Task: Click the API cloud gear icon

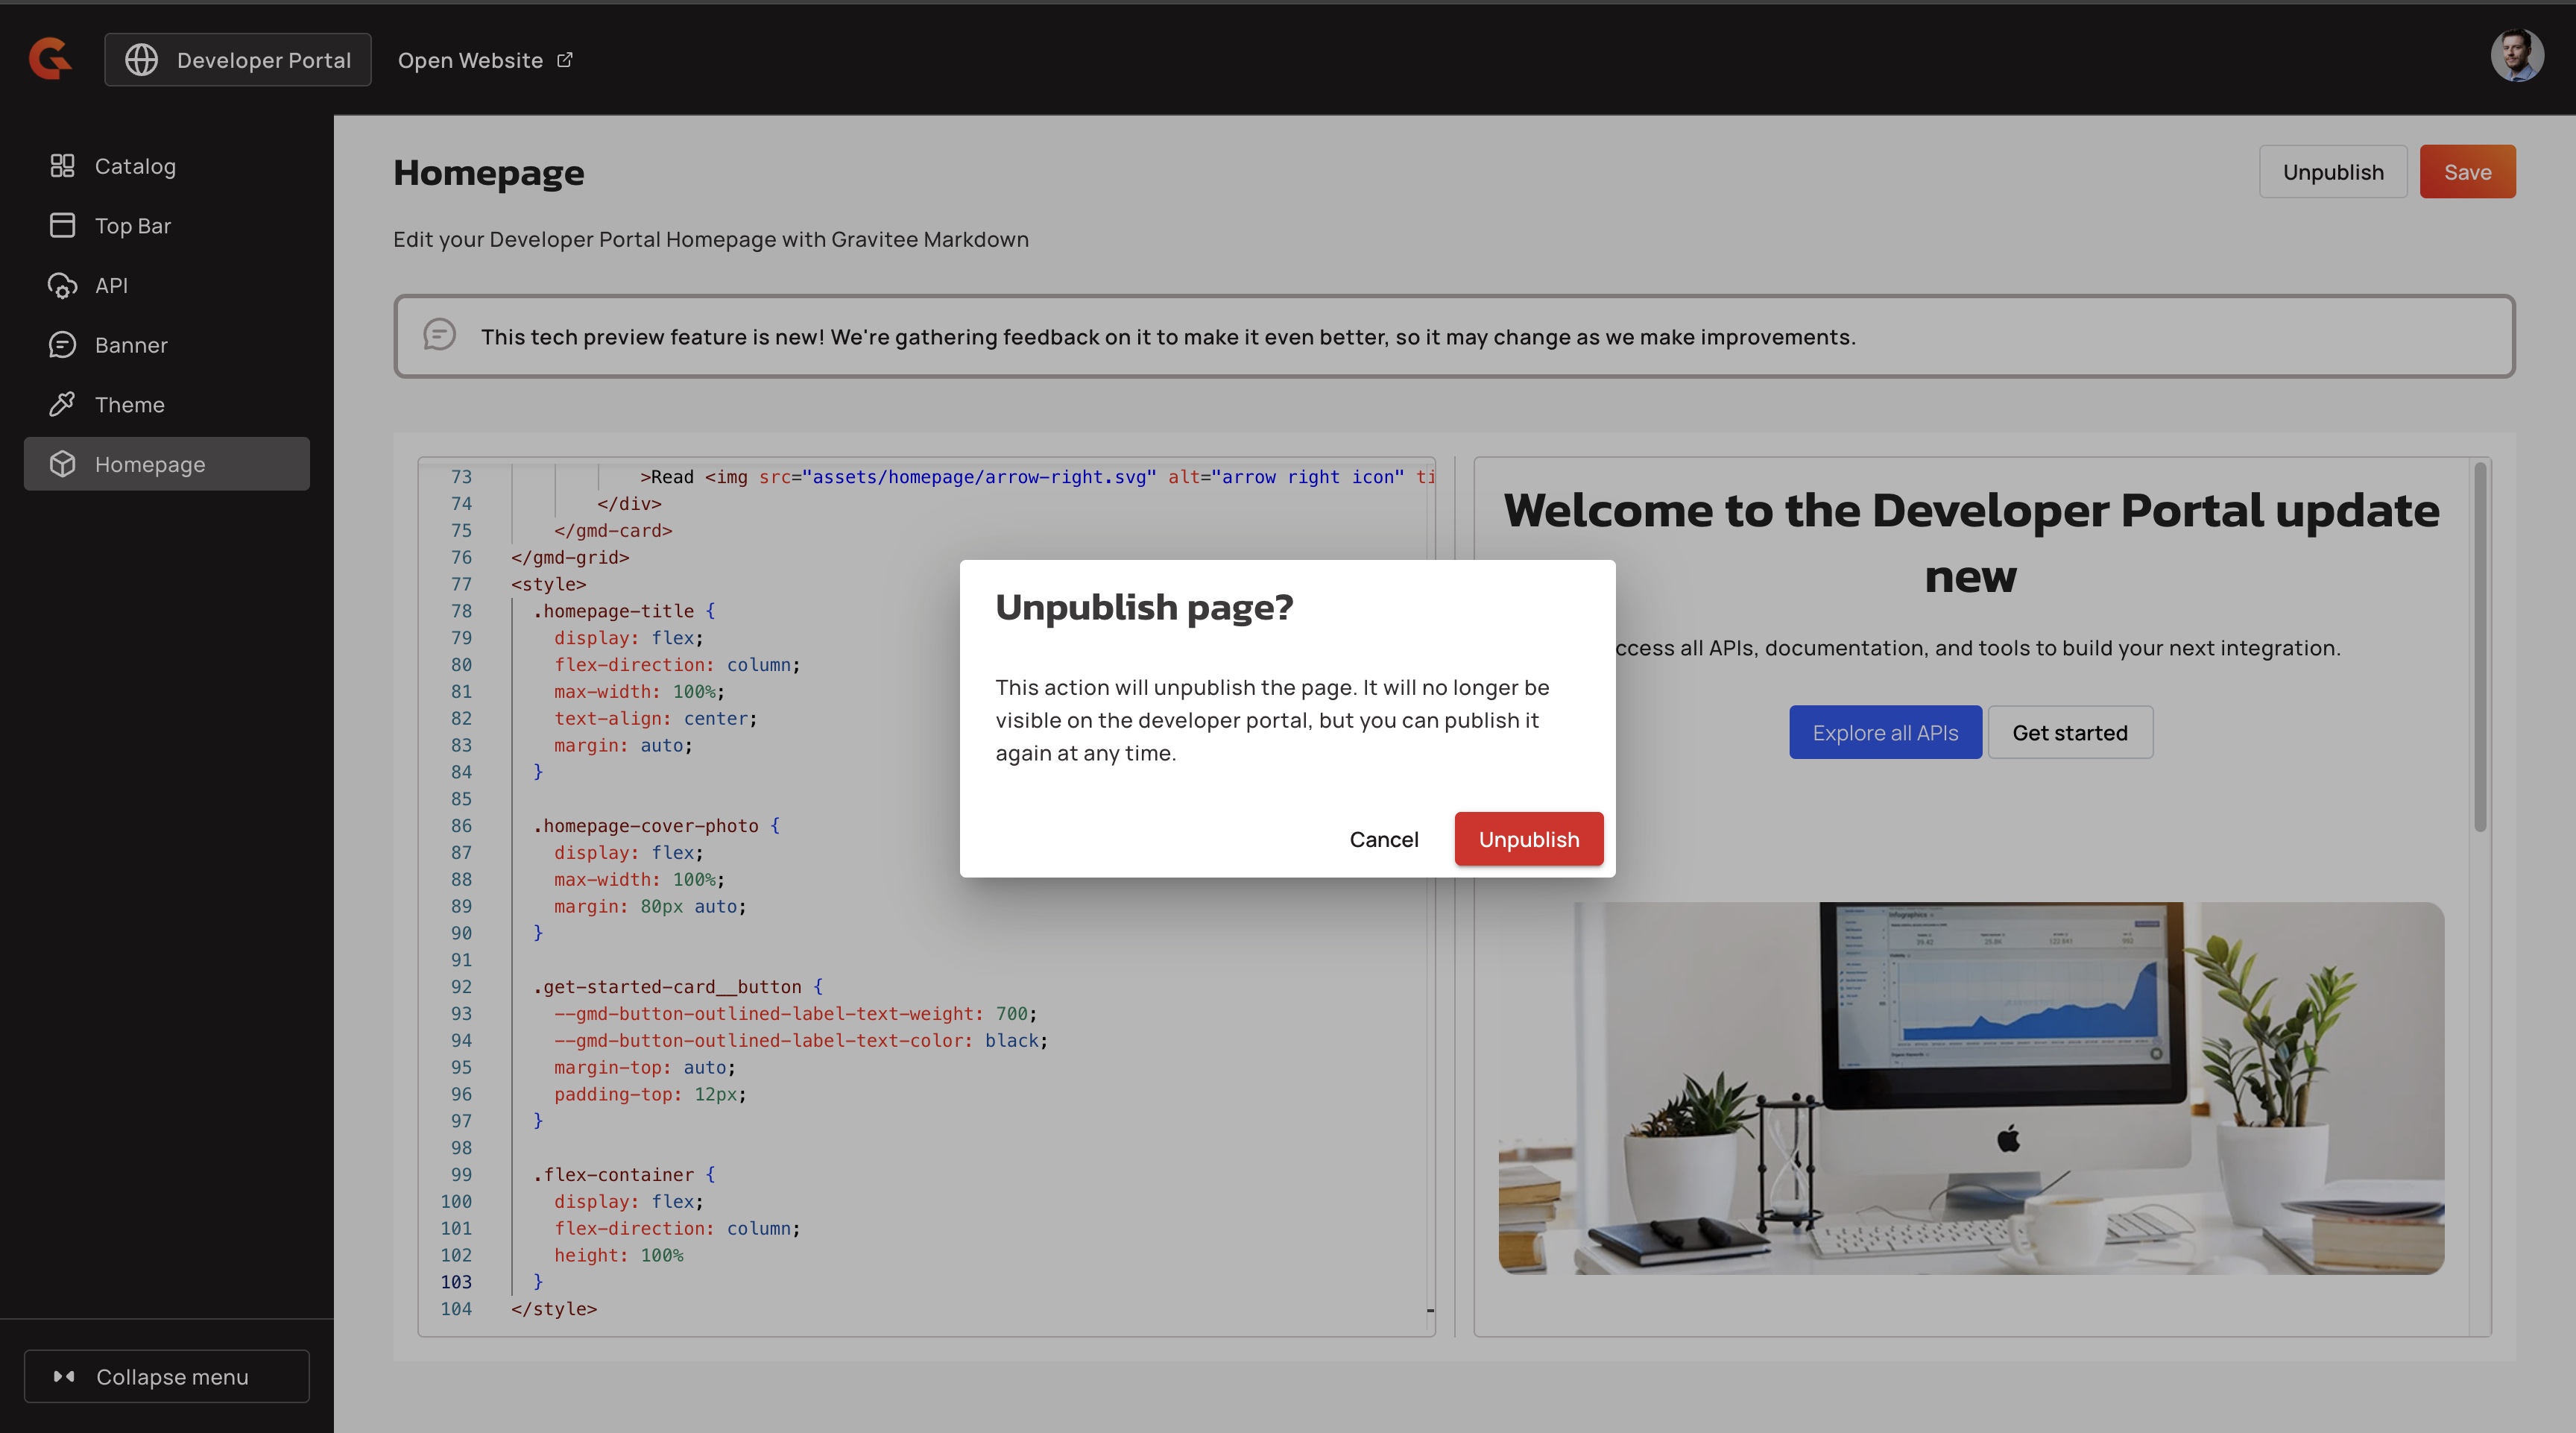Action: (62, 286)
